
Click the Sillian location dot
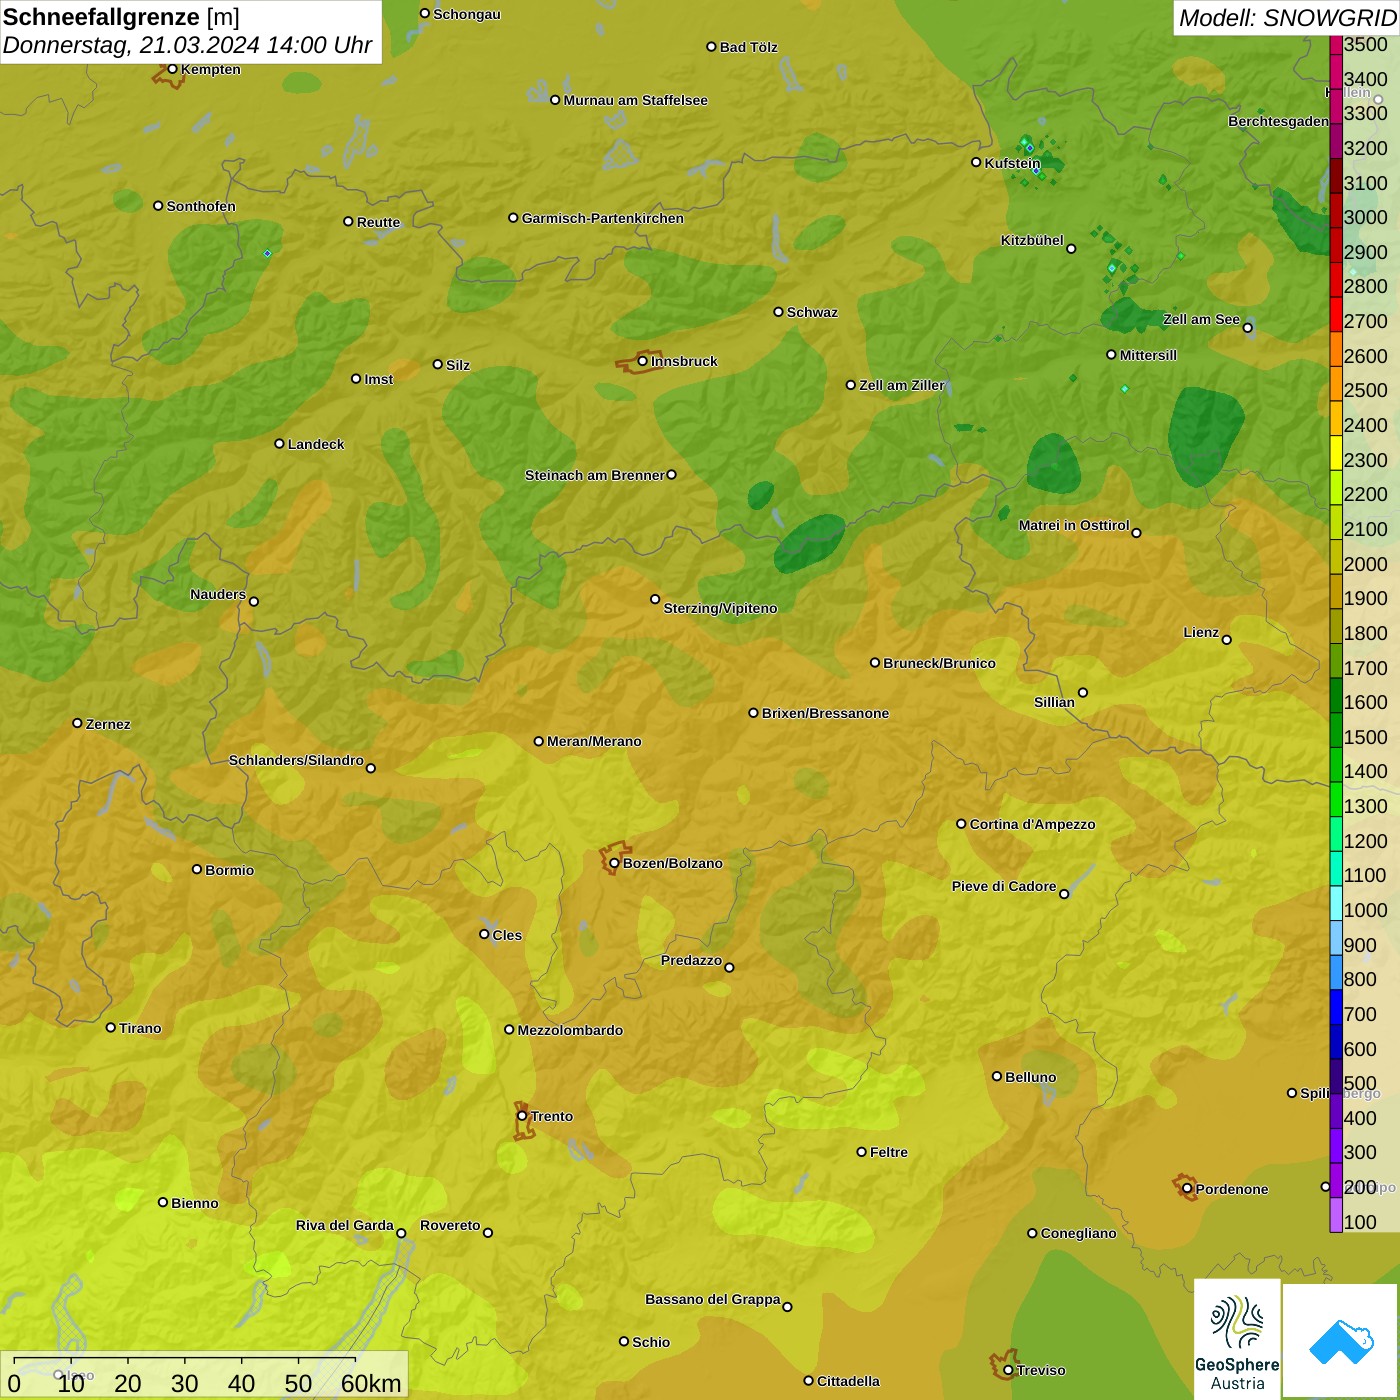[x=1083, y=692]
